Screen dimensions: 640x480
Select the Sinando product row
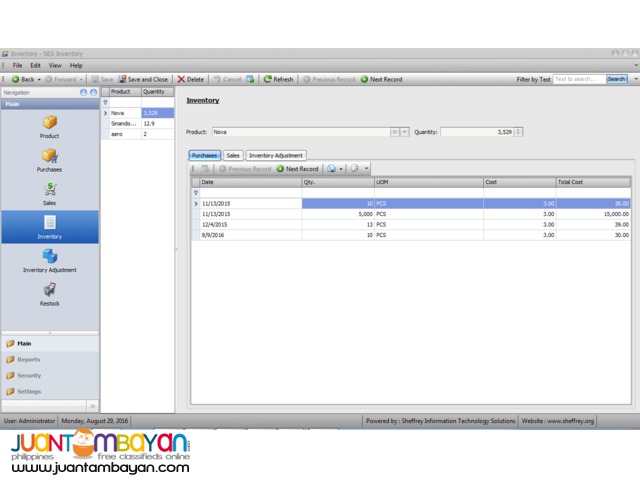tap(138, 123)
